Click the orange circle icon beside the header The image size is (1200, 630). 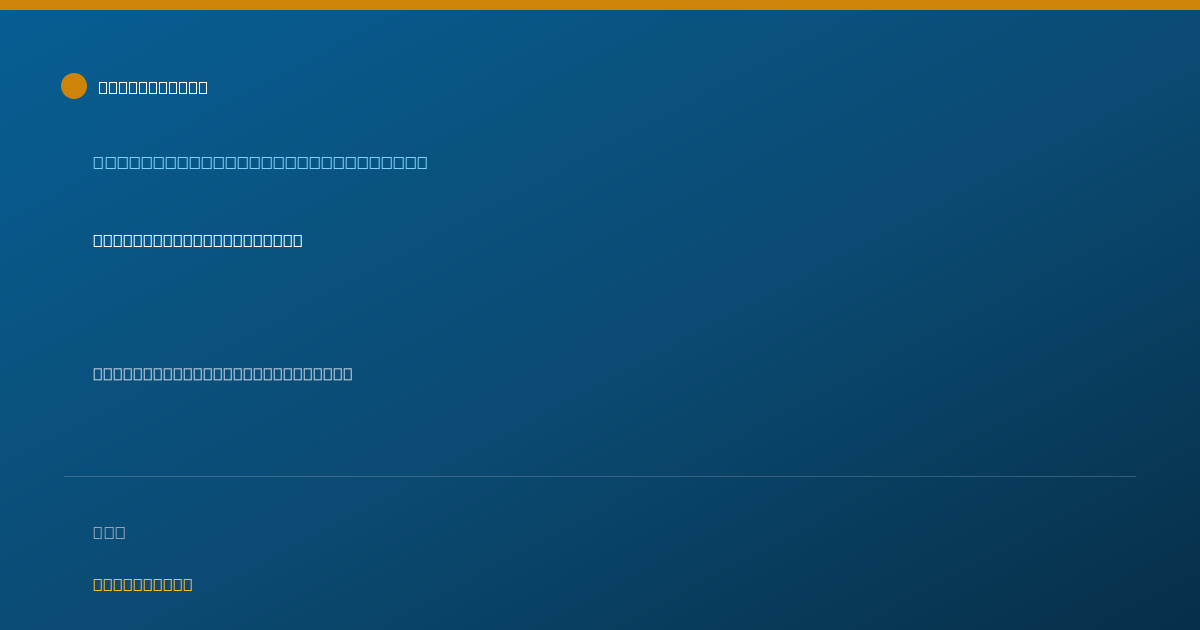pos(74,86)
